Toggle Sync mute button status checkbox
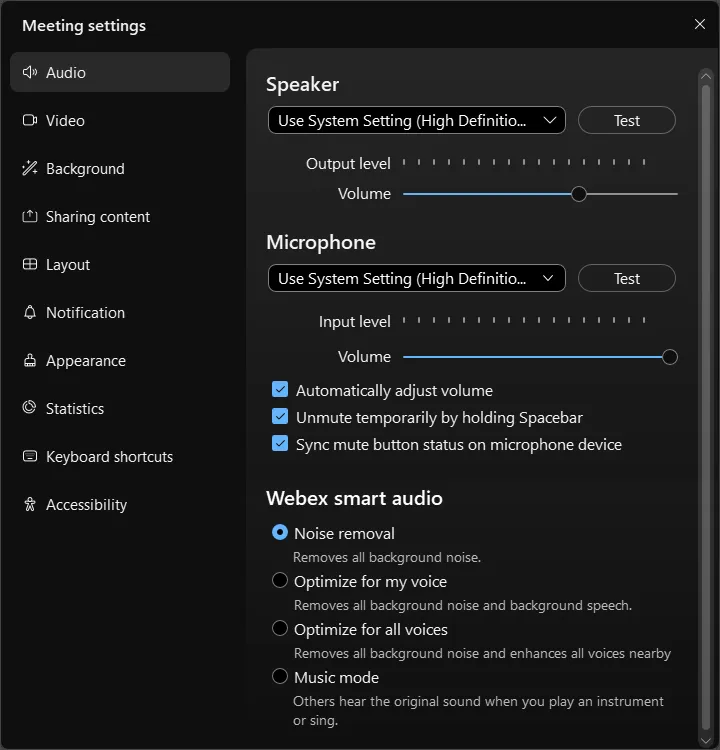 point(280,444)
